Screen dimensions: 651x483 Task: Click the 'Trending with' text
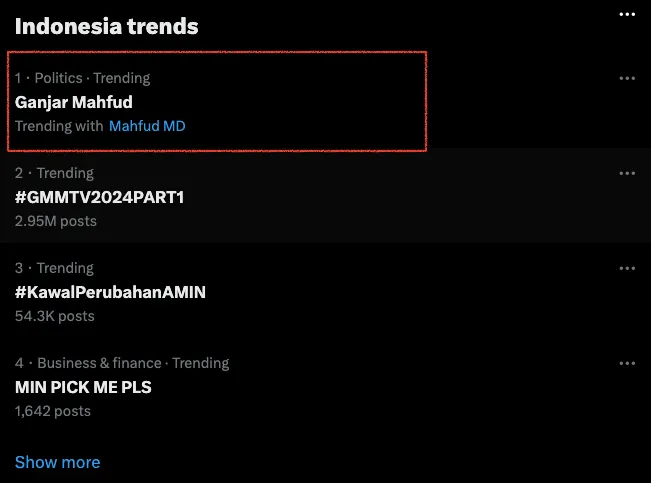(59, 126)
